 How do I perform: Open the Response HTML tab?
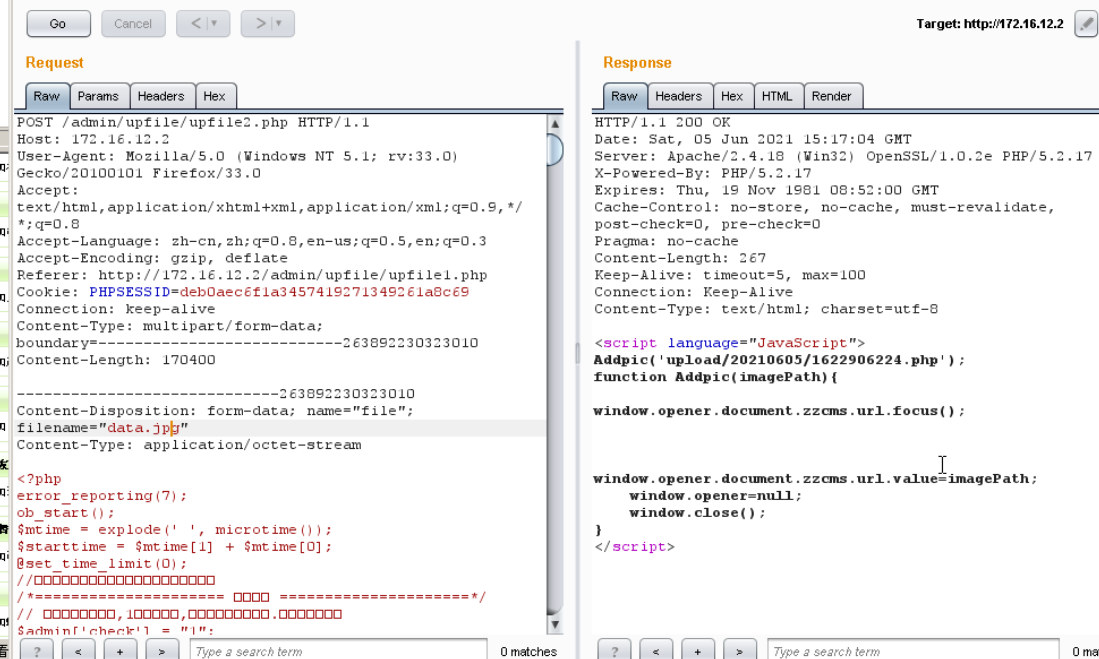(x=777, y=96)
